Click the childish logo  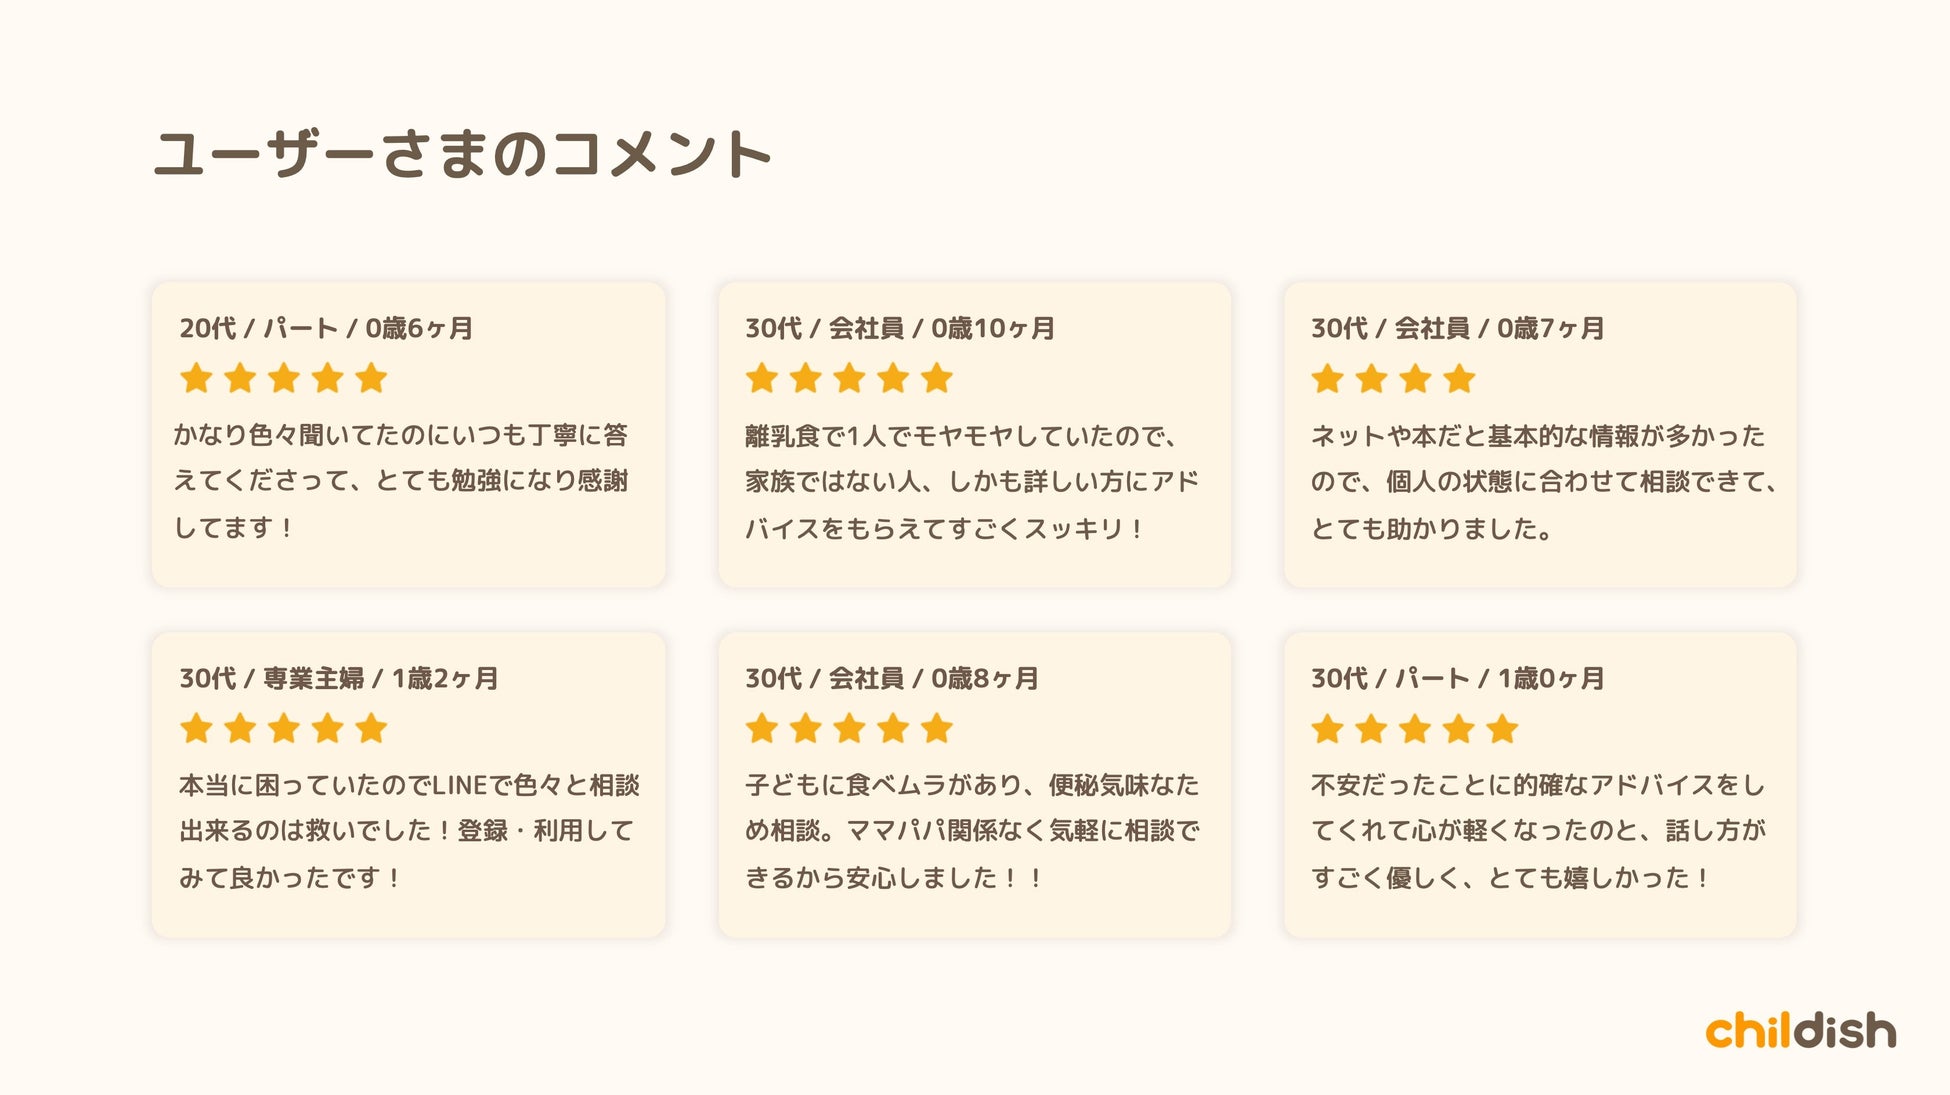tap(1800, 1031)
